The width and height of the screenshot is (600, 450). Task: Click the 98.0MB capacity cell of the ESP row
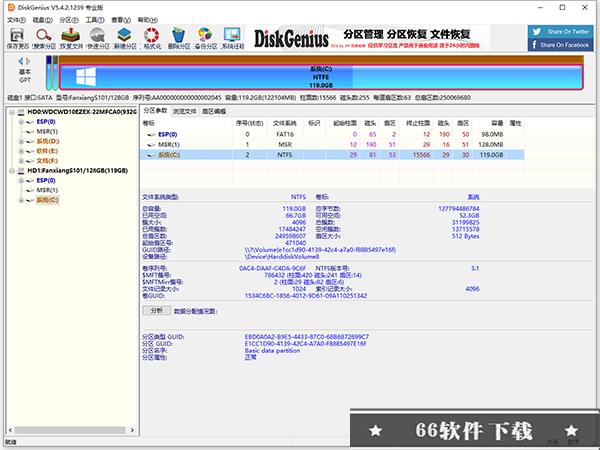[x=492, y=134]
